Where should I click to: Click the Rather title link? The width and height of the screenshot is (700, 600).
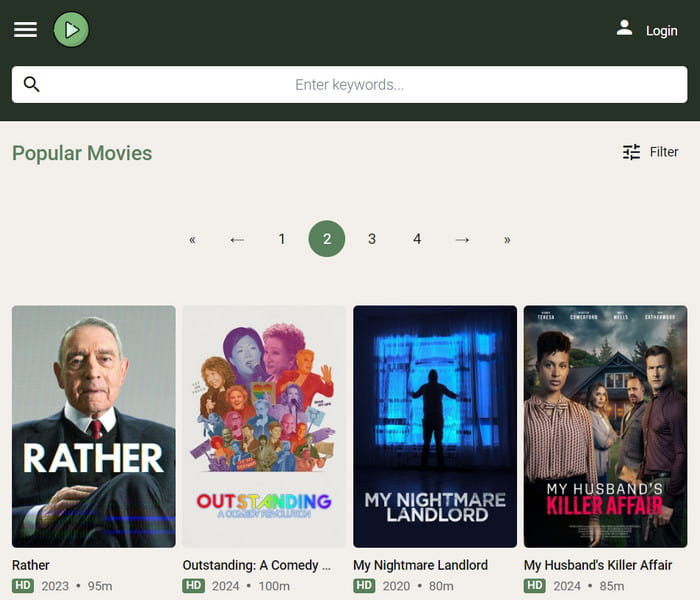(x=31, y=565)
